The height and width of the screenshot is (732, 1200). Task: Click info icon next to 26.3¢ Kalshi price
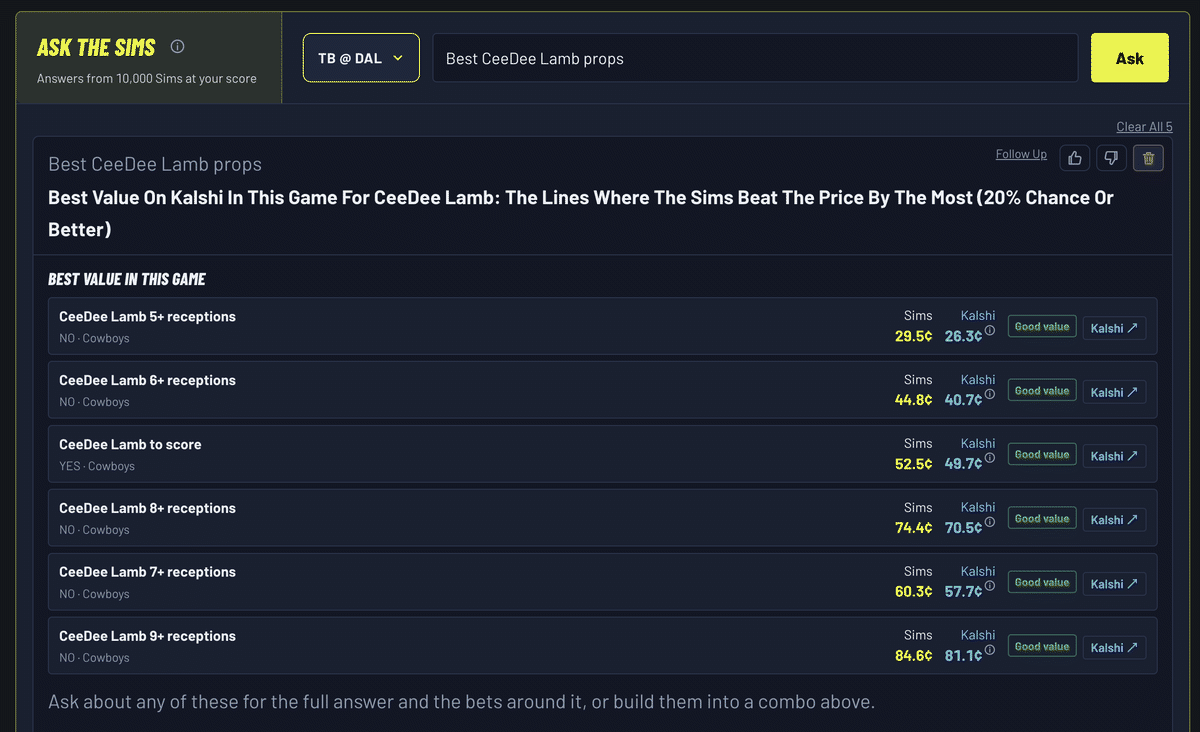click(990, 331)
